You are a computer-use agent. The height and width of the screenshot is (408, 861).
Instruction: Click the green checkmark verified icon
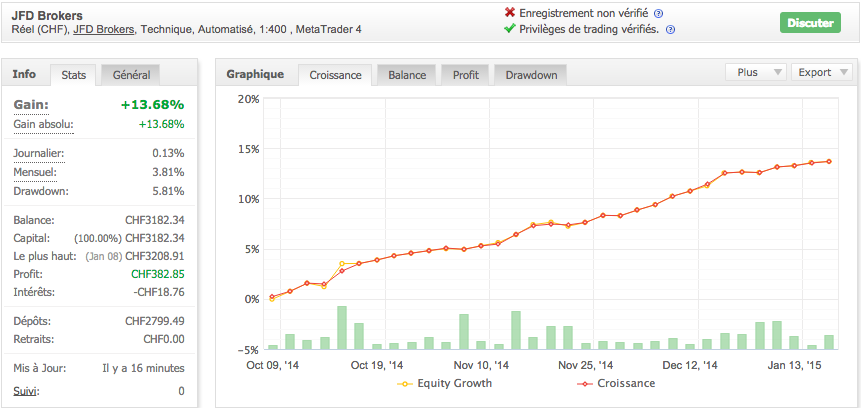coord(510,29)
